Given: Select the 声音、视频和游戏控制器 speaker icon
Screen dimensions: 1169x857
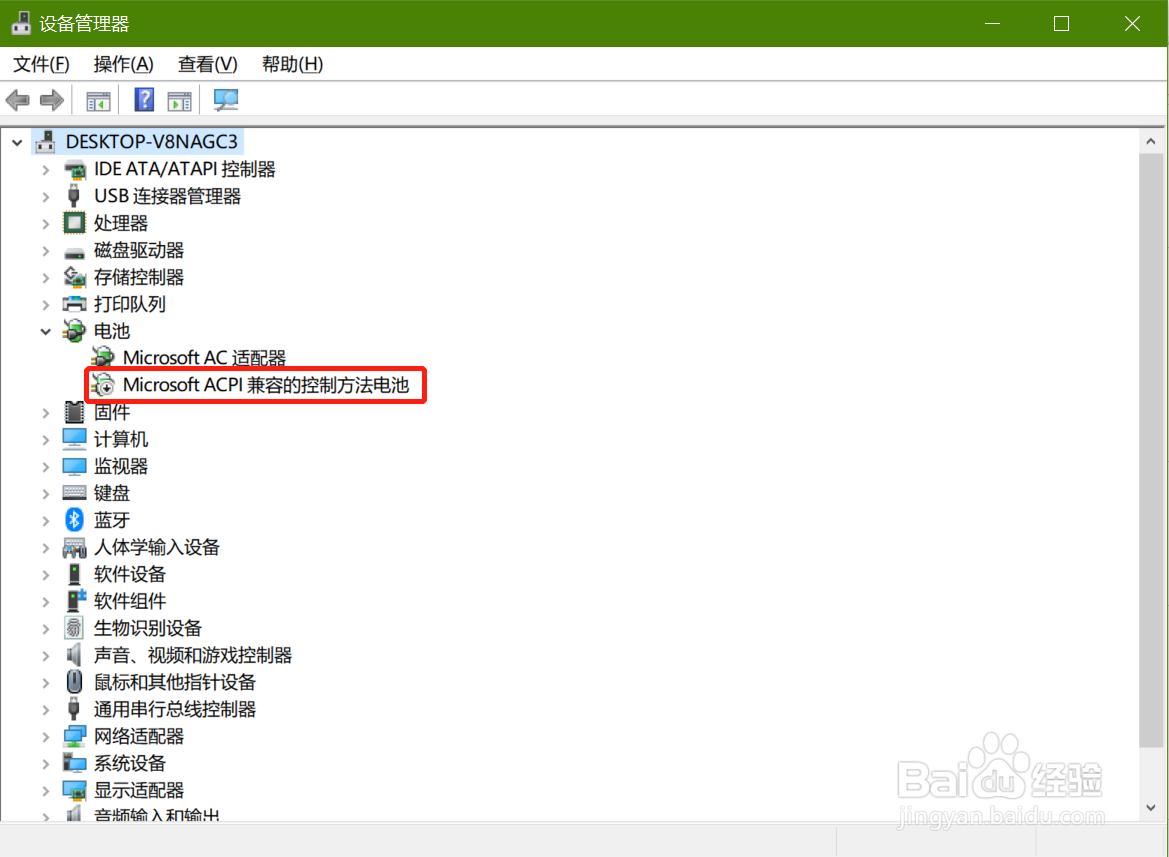Looking at the screenshot, I should pyautogui.click(x=74, y=655).
